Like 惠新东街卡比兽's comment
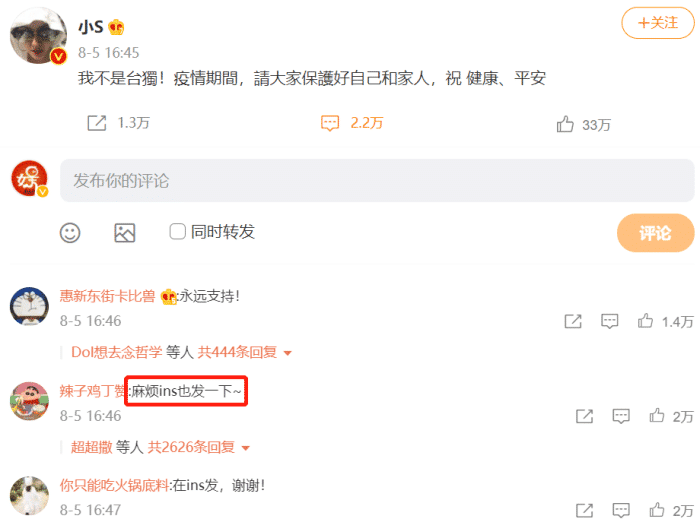 tap(645, 321)
